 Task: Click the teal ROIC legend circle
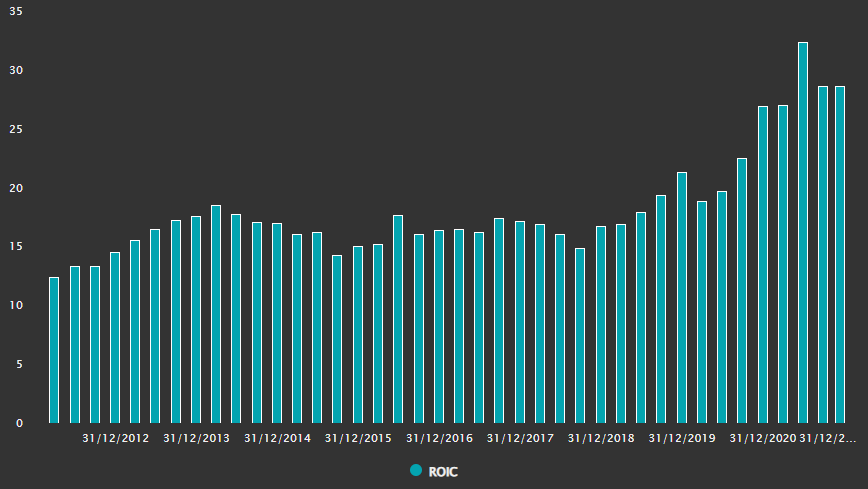pyautogui.click(x=416, y=471)
